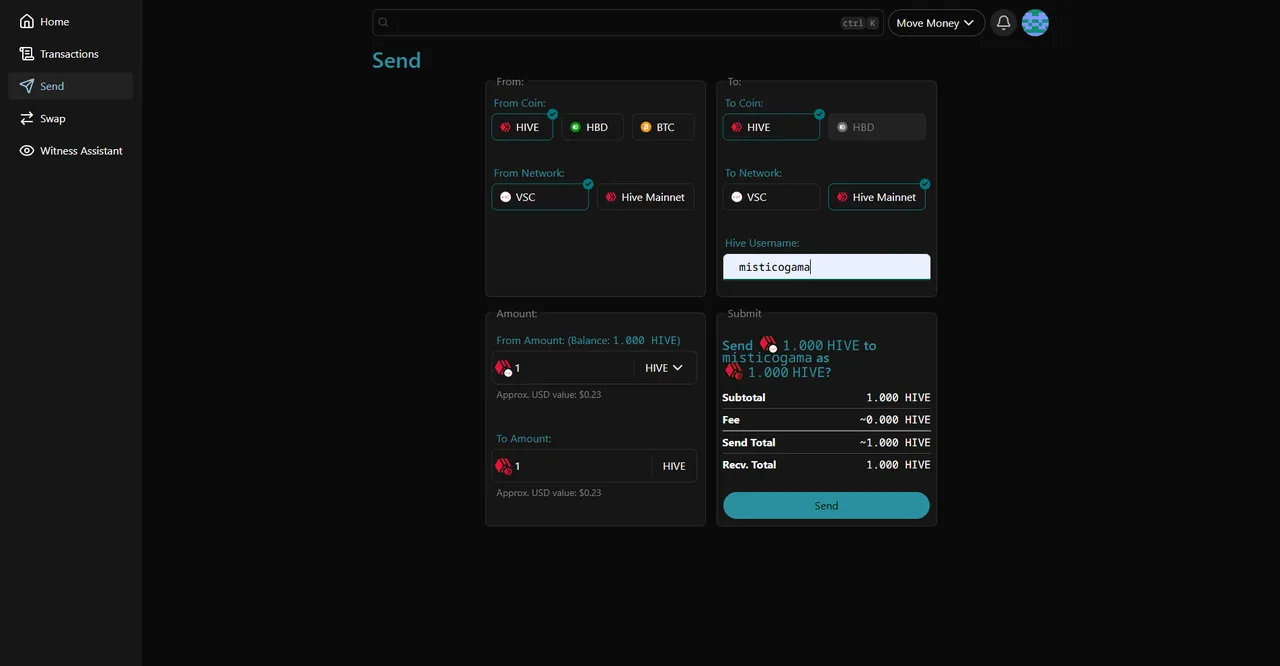
Task: Choose Hive Mainnet as the From Network
Action: tap(645, 197)
